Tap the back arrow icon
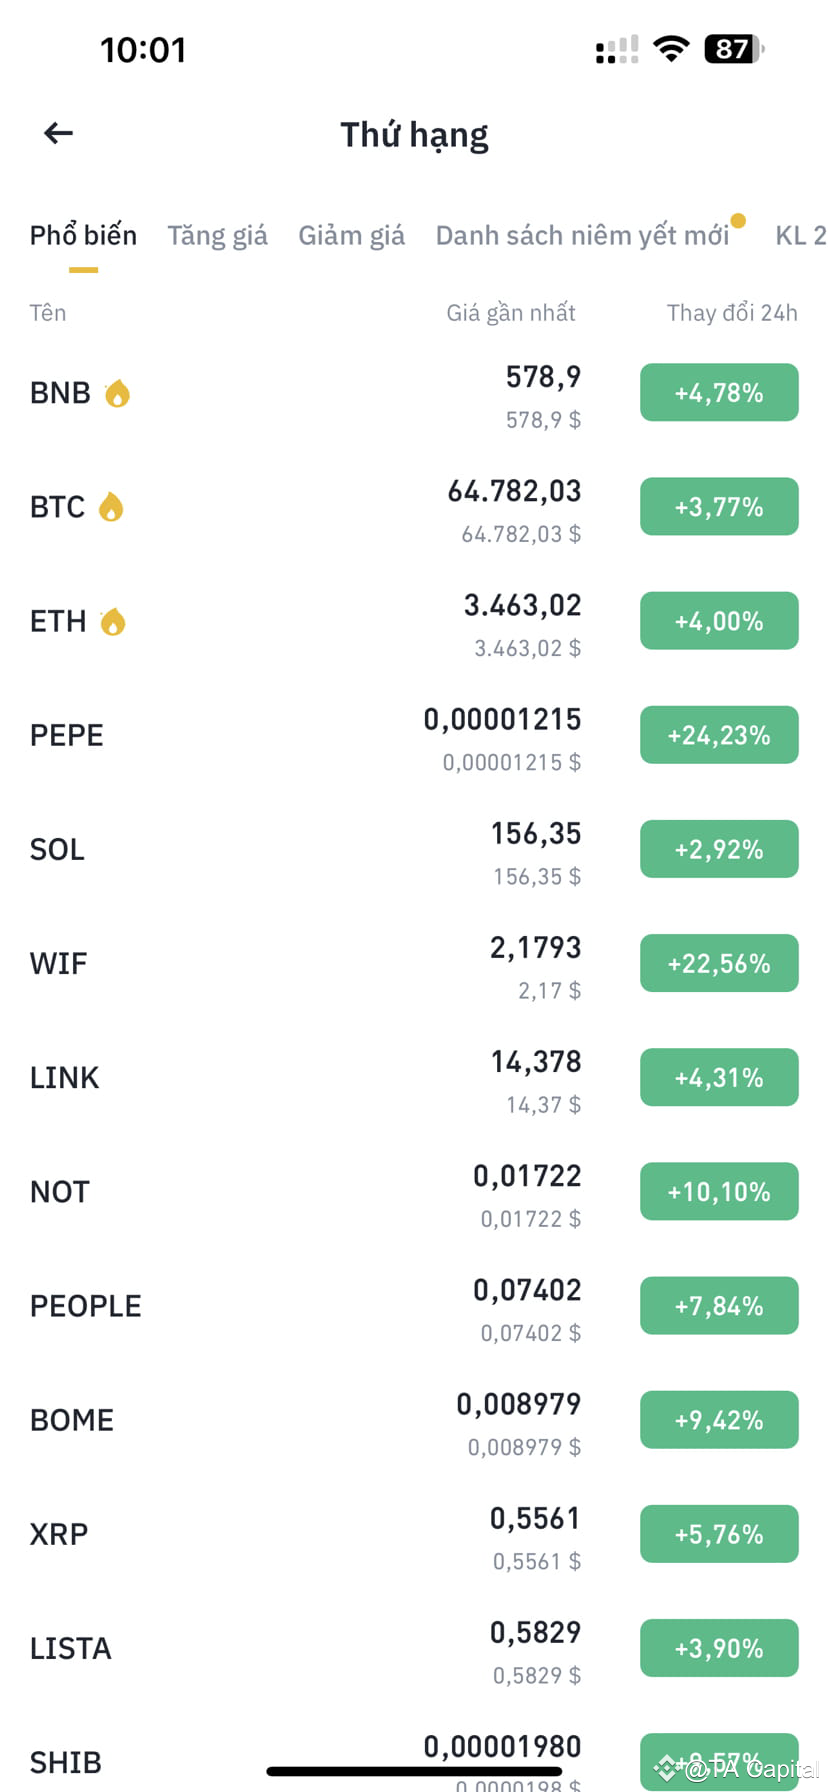The image size is (828, 1792). [x=59, y=133]
